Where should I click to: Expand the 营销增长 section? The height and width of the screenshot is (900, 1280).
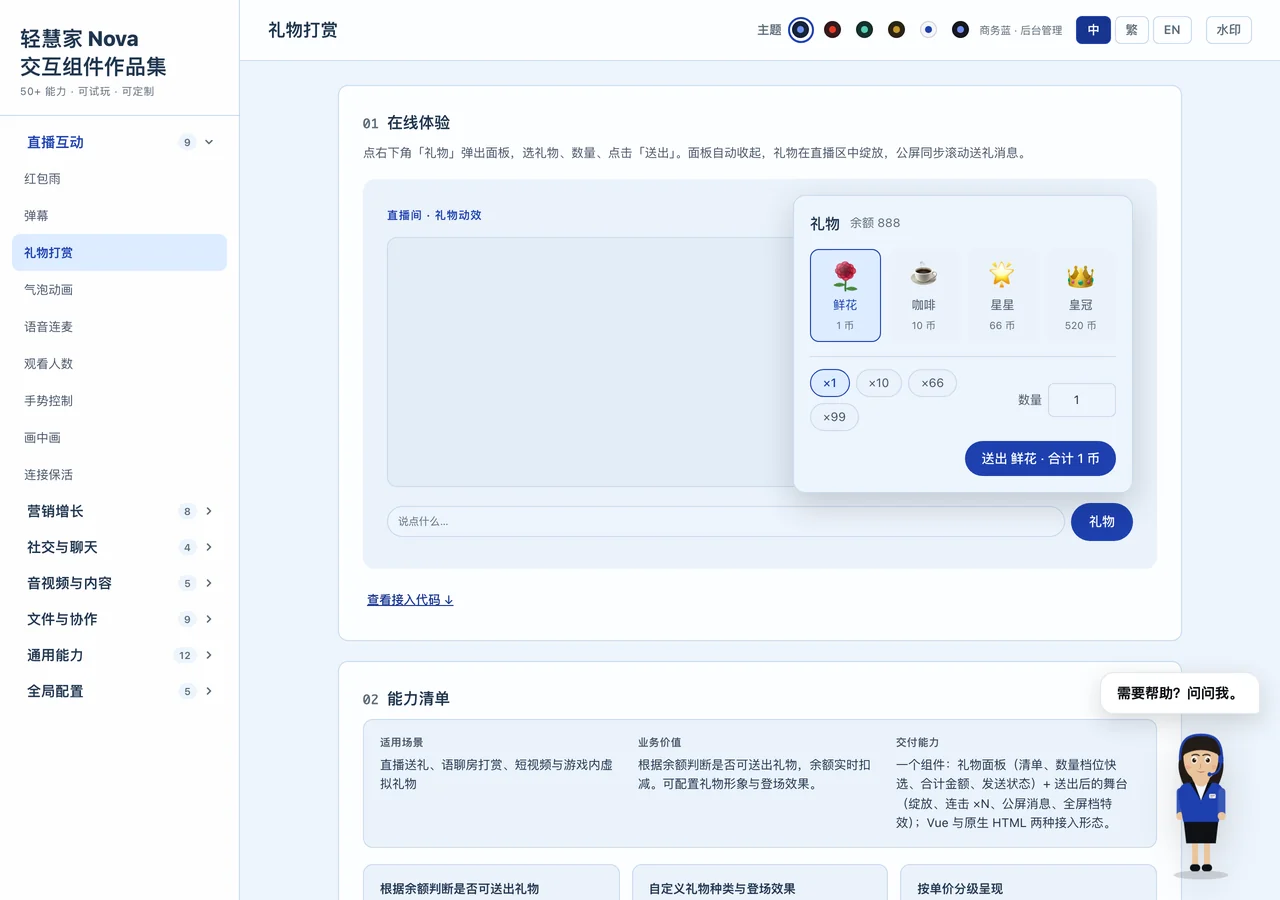coord(120,511)
